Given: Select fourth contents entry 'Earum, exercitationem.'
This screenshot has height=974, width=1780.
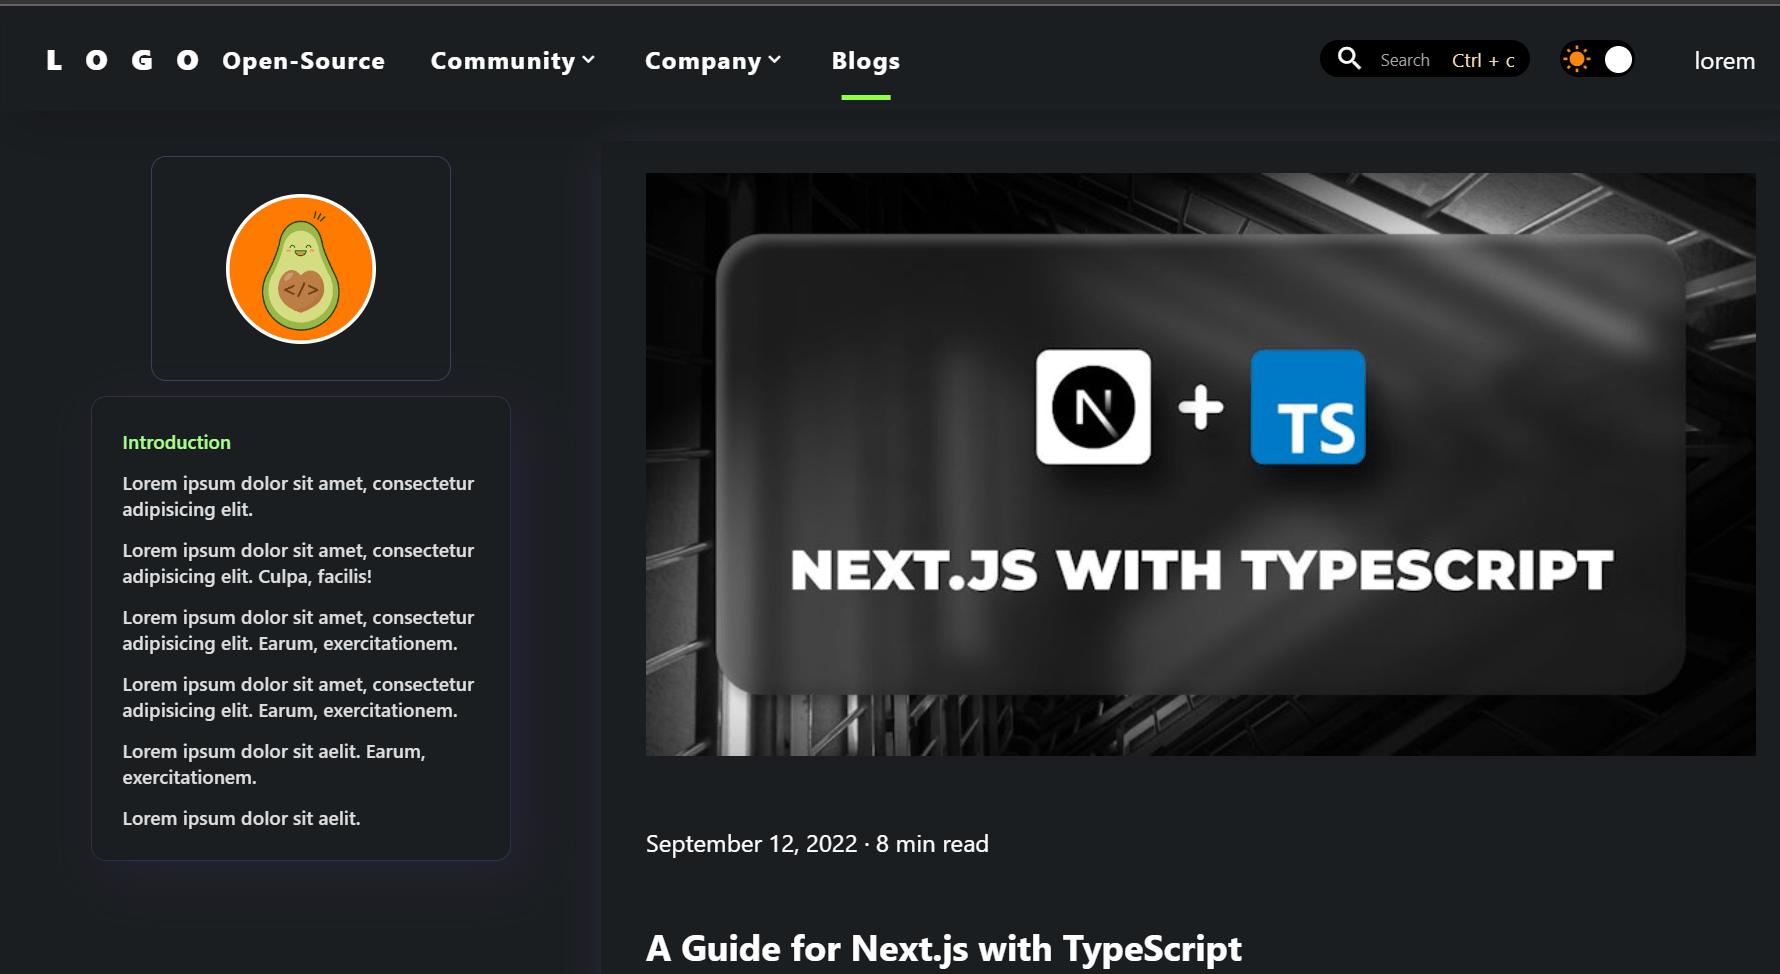Looking at the screenshot, I should coord(298,697).
